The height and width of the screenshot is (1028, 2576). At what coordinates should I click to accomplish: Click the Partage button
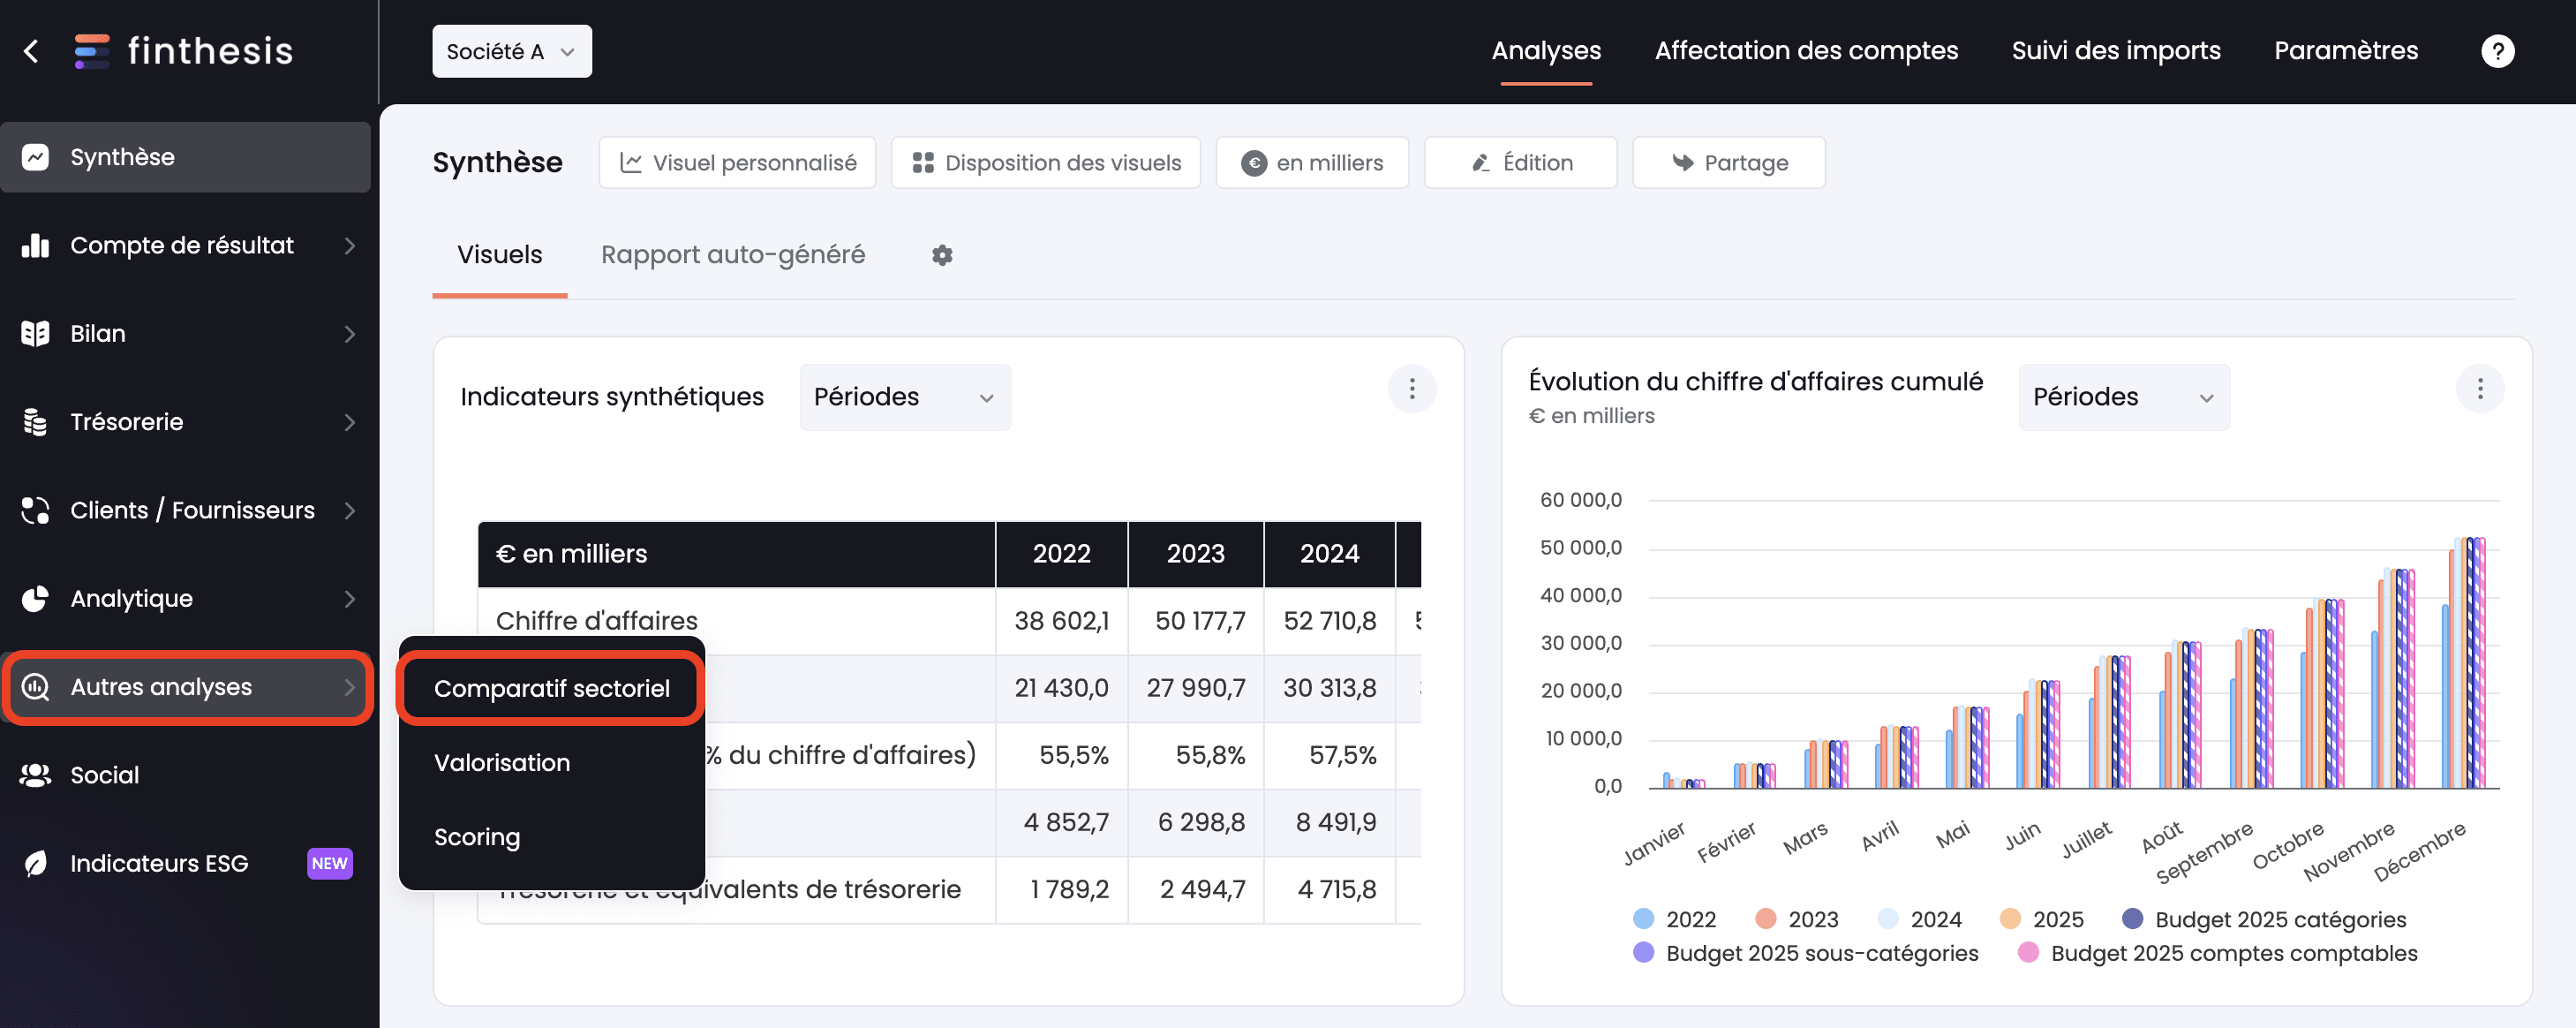point(1728,162)
